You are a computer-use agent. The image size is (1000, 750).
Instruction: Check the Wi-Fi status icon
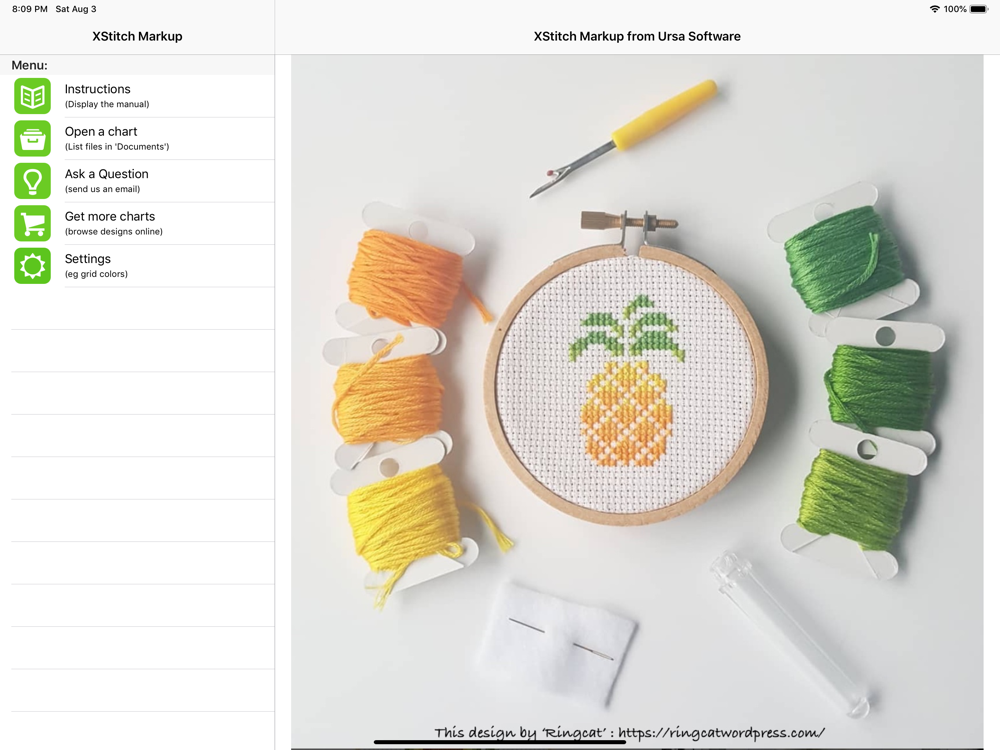click(934, 9)
